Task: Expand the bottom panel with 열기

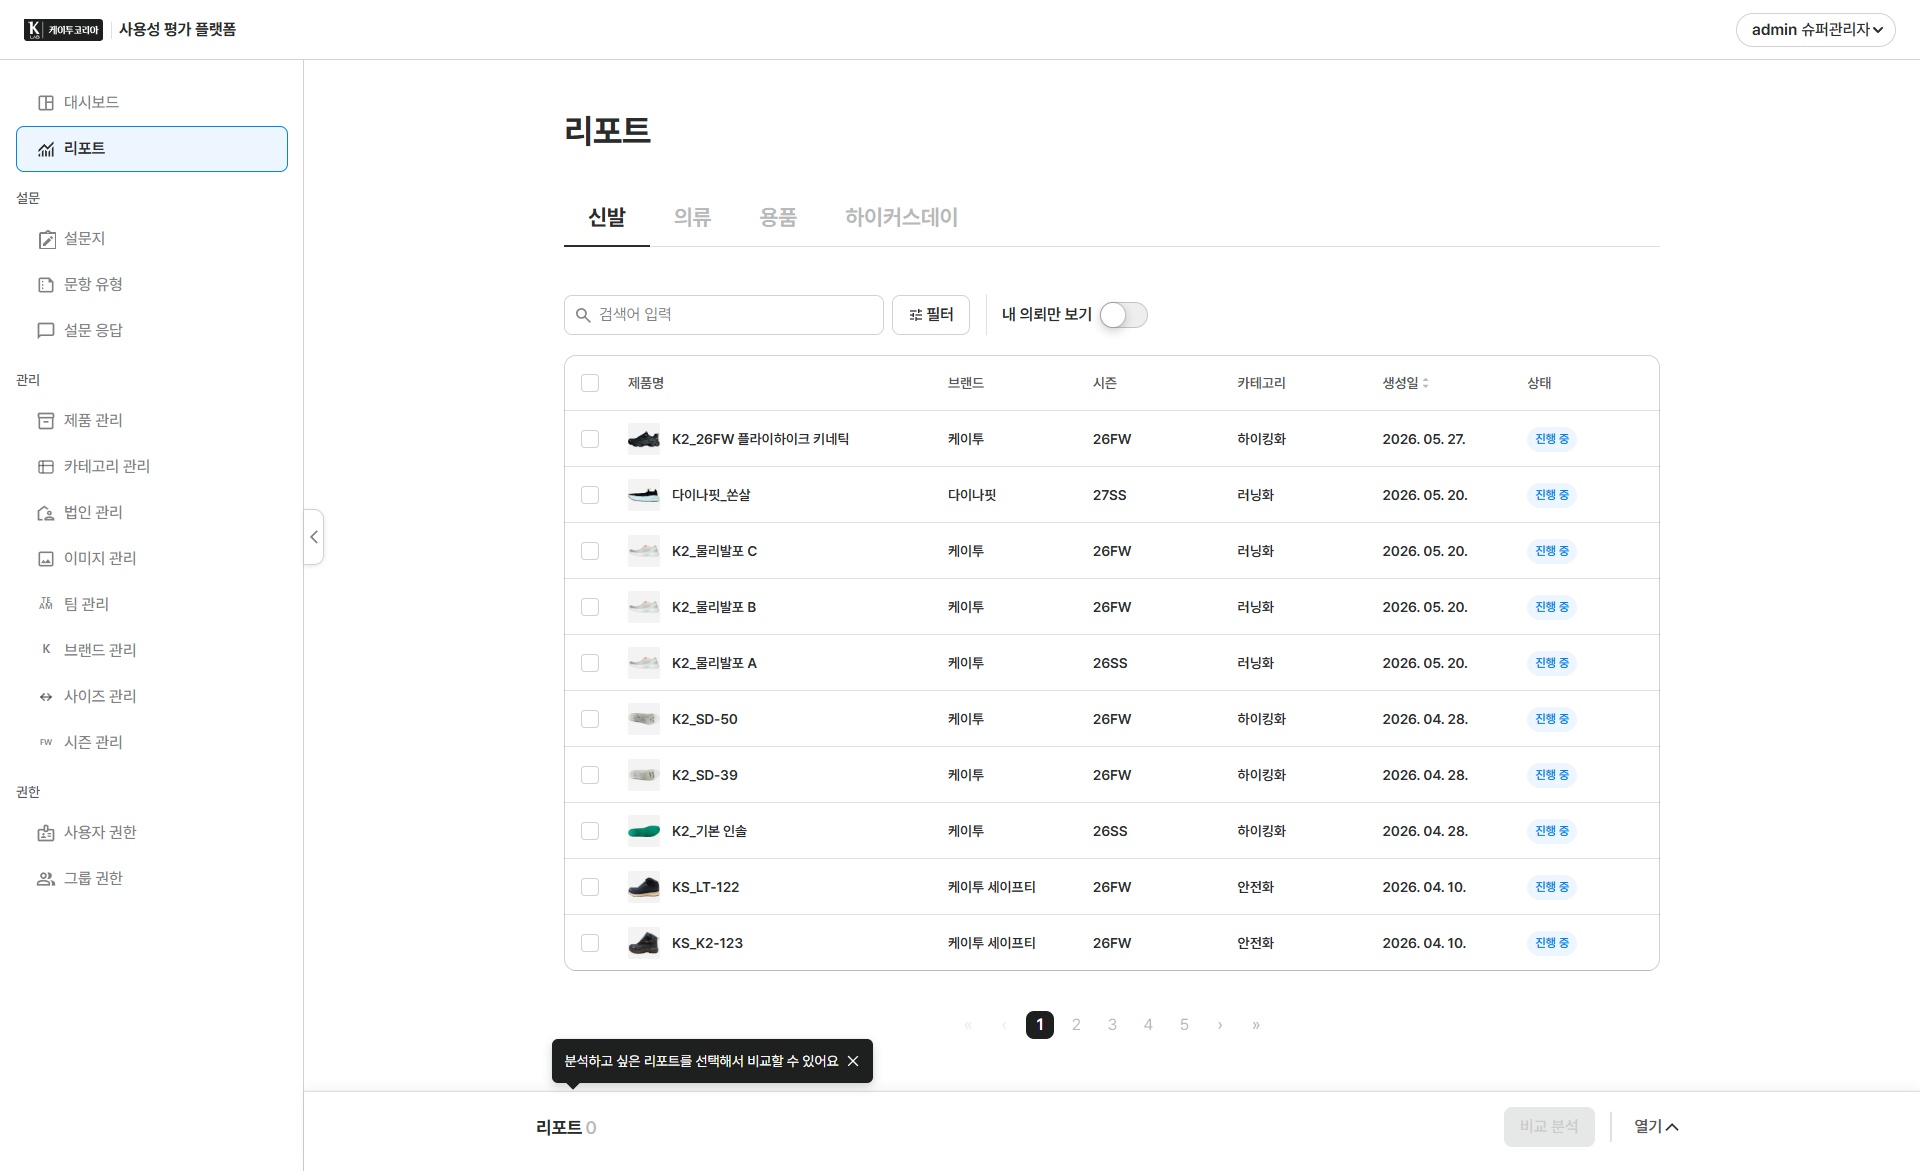Action: pos(1656,1127)
